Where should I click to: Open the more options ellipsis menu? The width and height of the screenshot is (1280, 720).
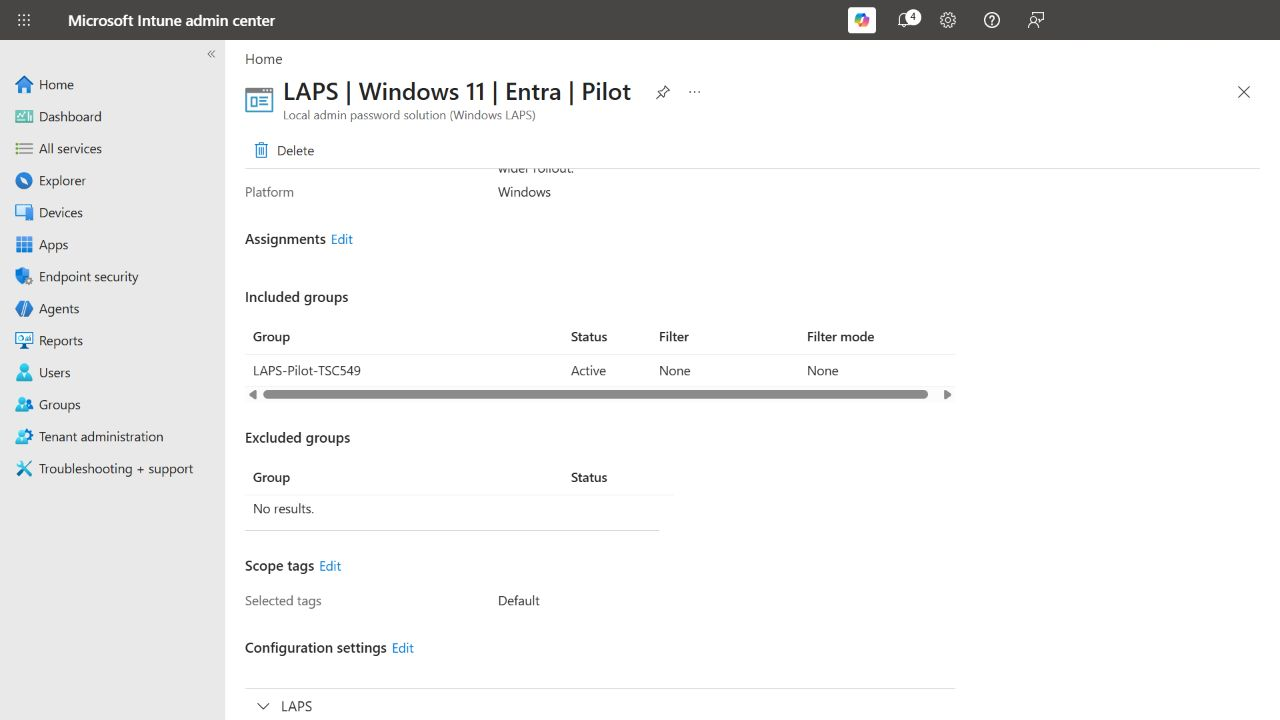(695, 92)
